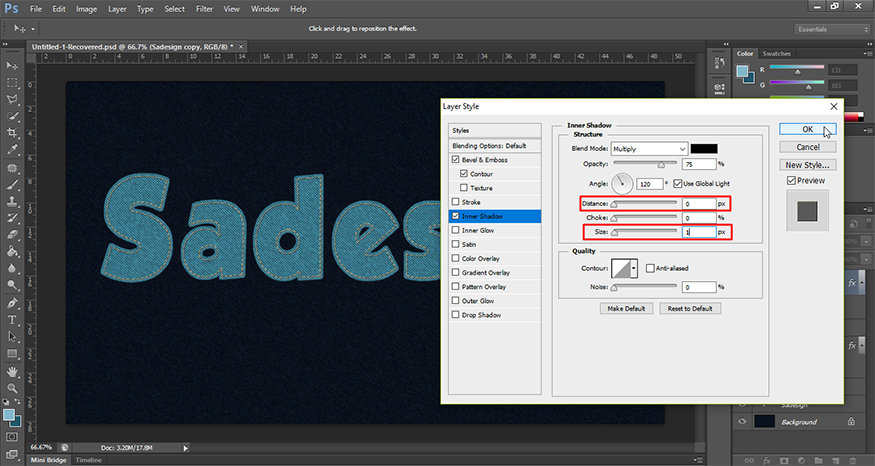Select the Healing Brush tool
Screen dimensions: 875x466
click(12, 168)
